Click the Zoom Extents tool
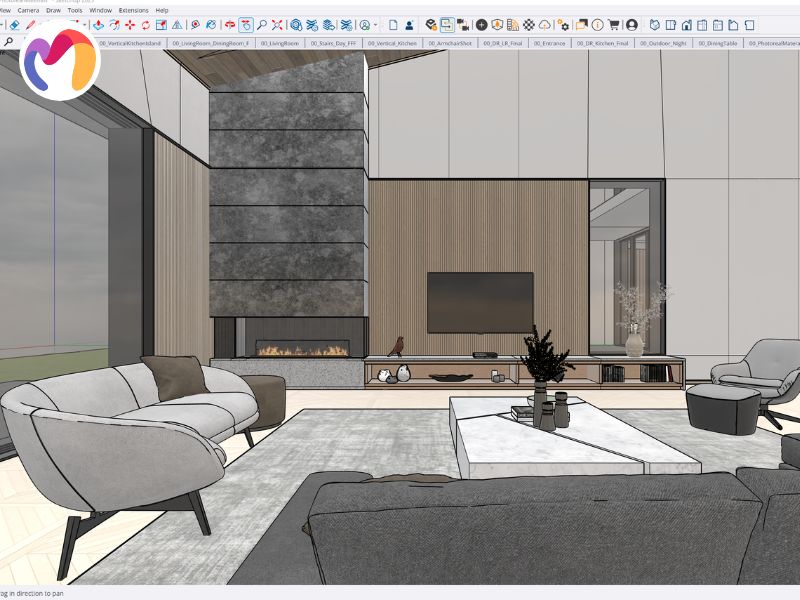This screenshot has width=800, height=600. tap(277, 24)
